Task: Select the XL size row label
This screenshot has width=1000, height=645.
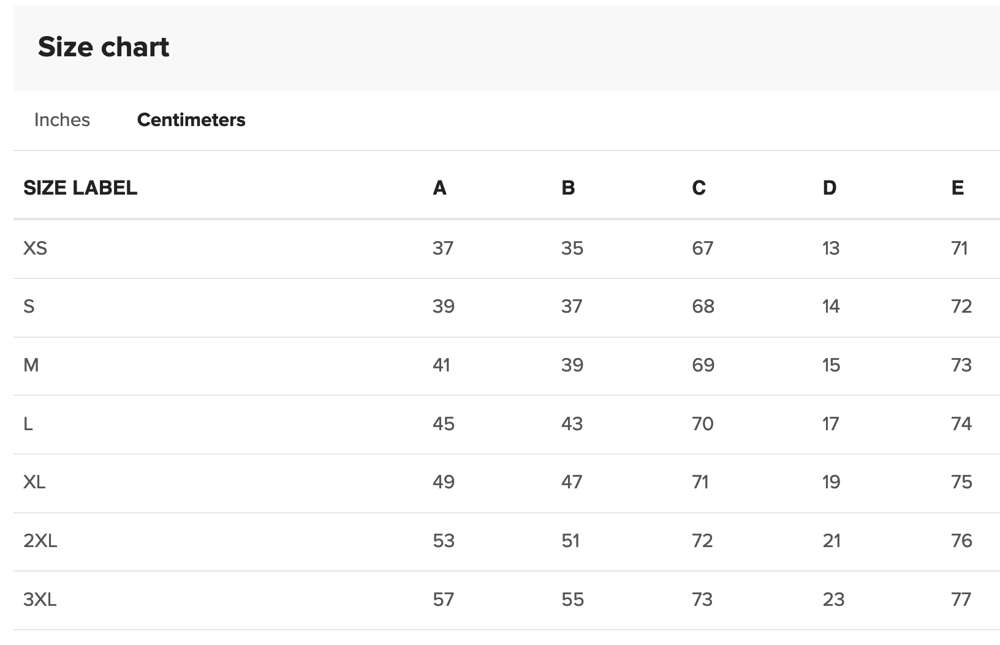Action: coord(34,482)
